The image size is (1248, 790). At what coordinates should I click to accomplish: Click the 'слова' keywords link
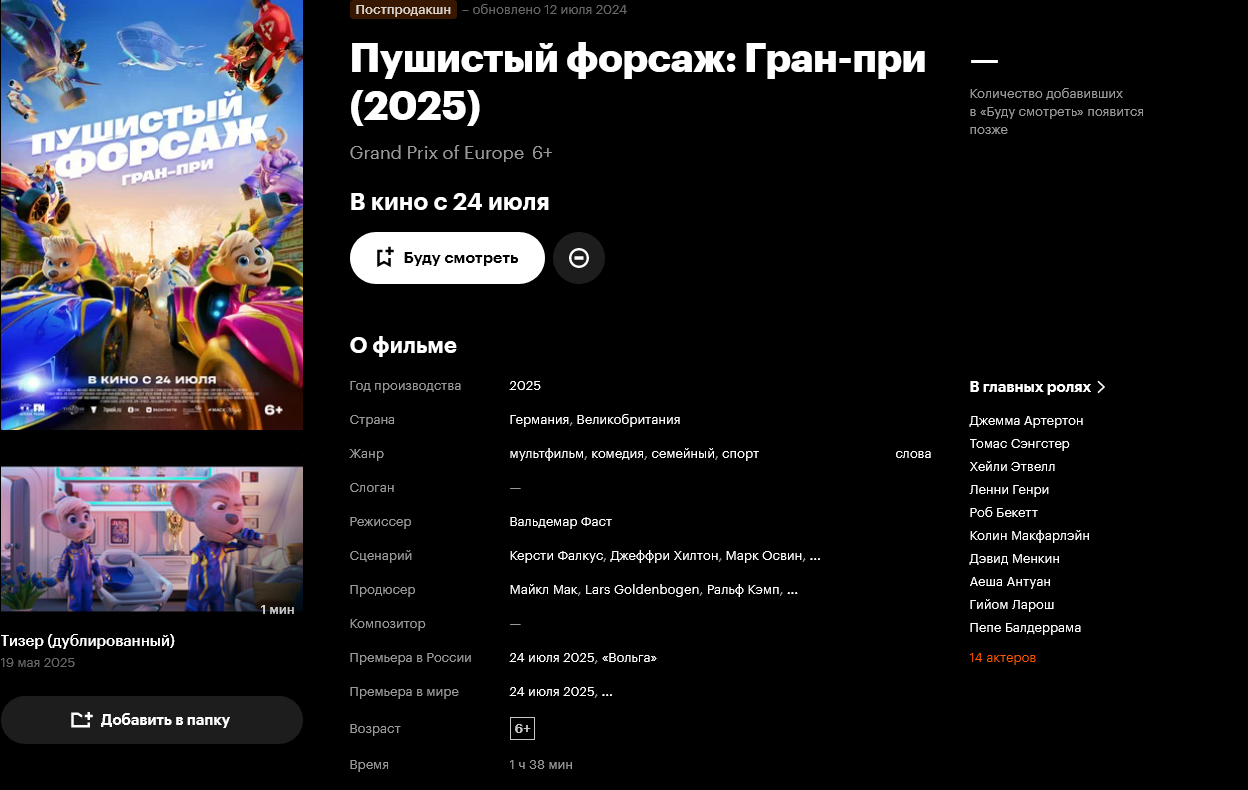click(x=913, y=454)
